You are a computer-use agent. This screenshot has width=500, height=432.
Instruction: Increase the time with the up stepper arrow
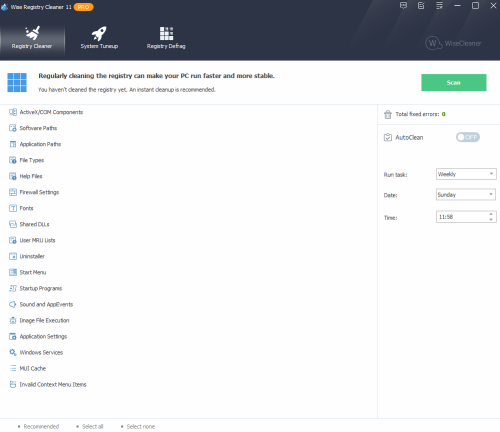(x=491, y=214)
